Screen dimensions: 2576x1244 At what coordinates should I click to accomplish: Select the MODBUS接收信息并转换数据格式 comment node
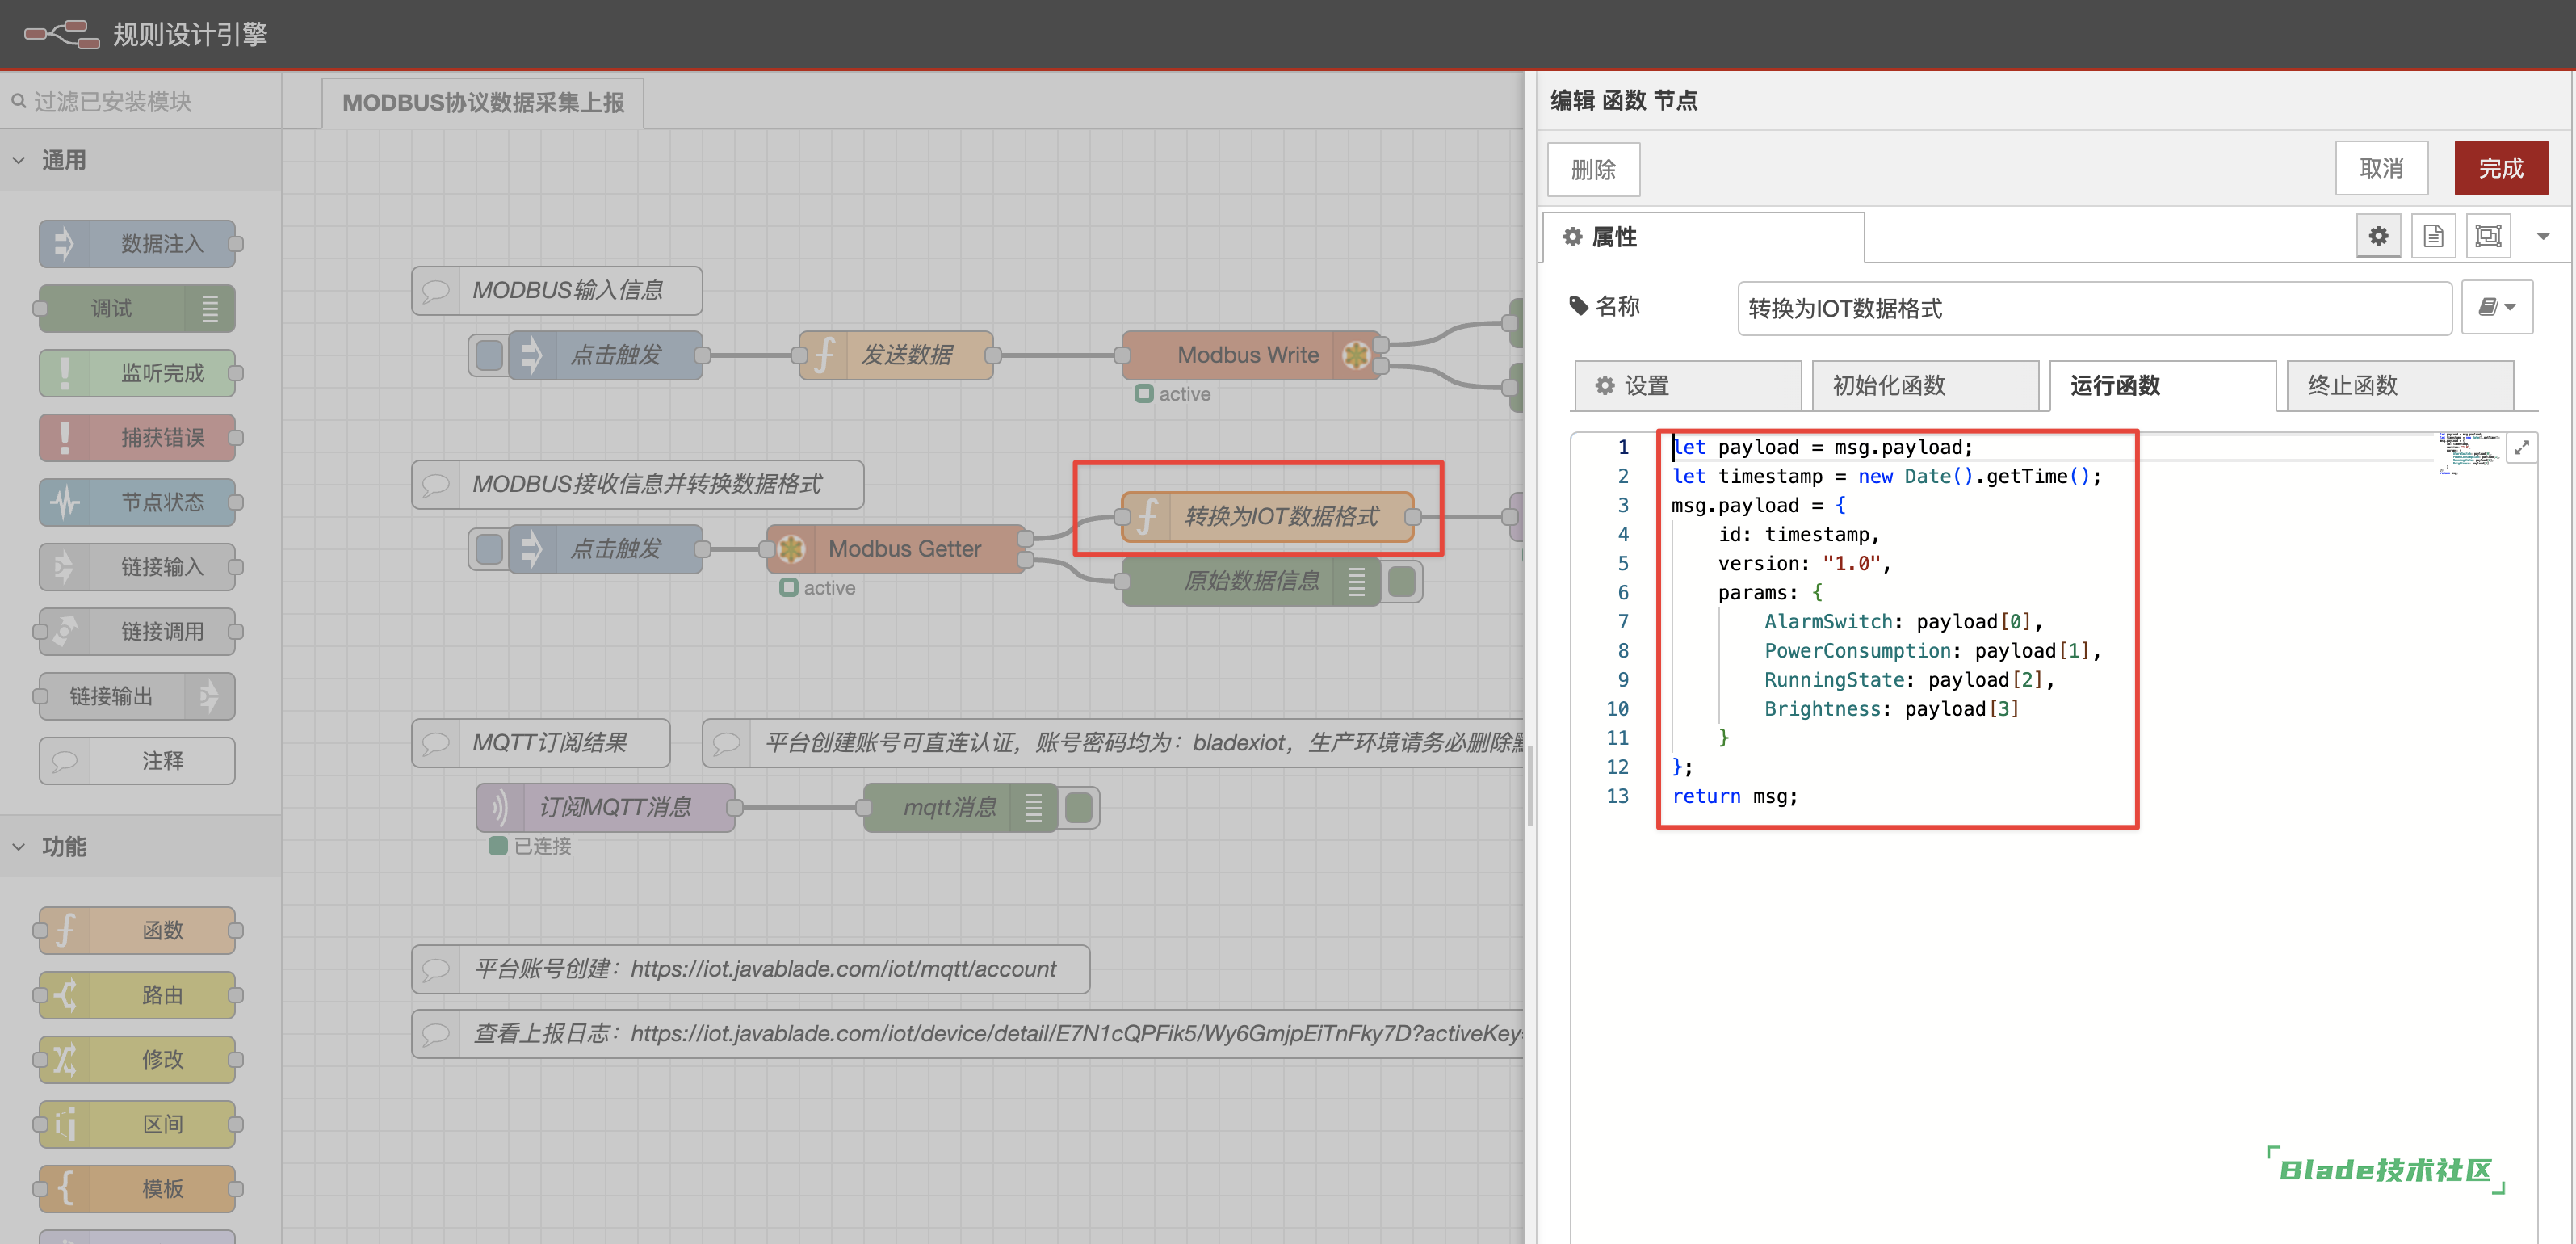[x=638, y=484]
